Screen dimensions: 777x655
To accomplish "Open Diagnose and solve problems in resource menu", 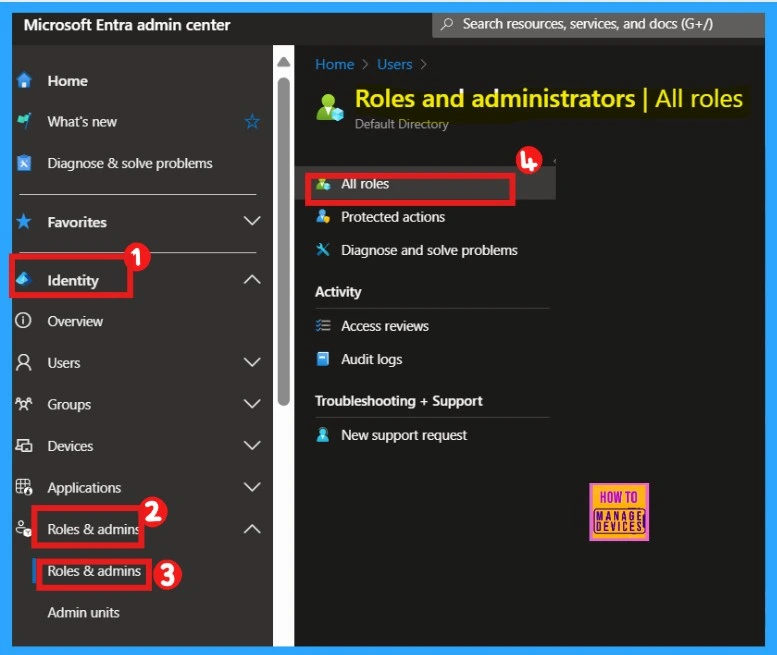I will [429, 250].
